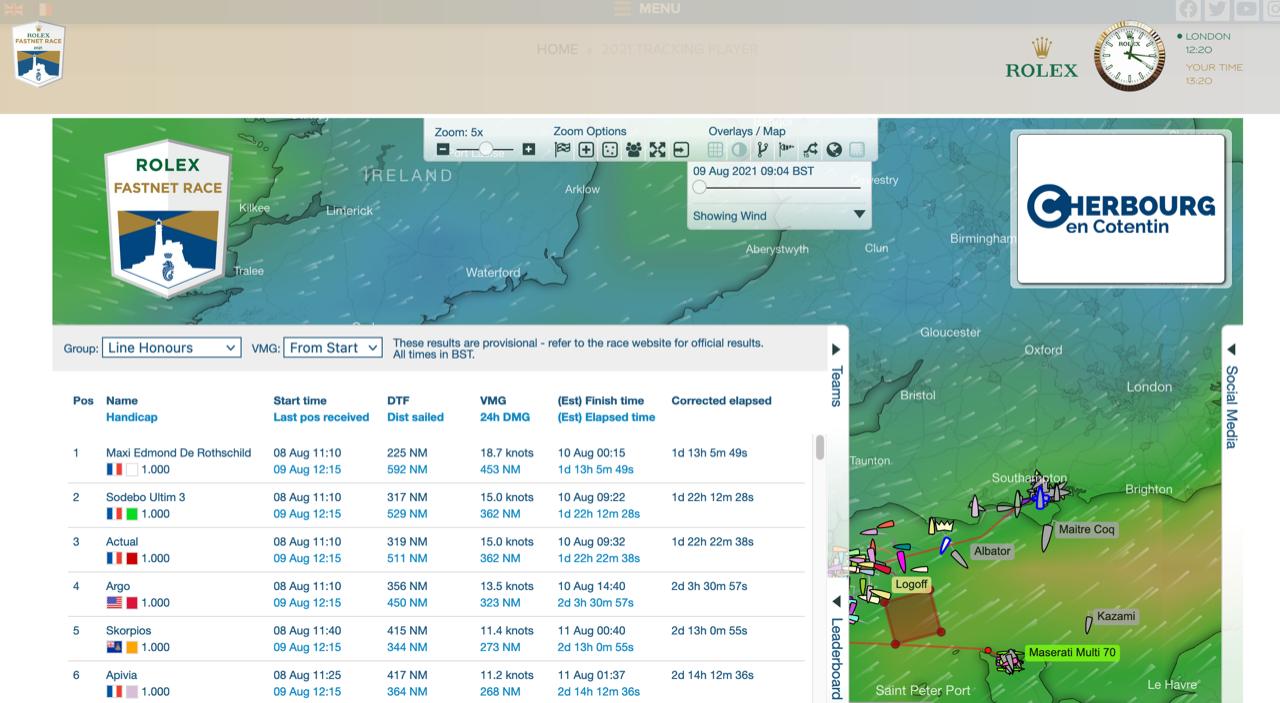
Task: Select the chequered flag zoom option
Action: pos(563,150)
